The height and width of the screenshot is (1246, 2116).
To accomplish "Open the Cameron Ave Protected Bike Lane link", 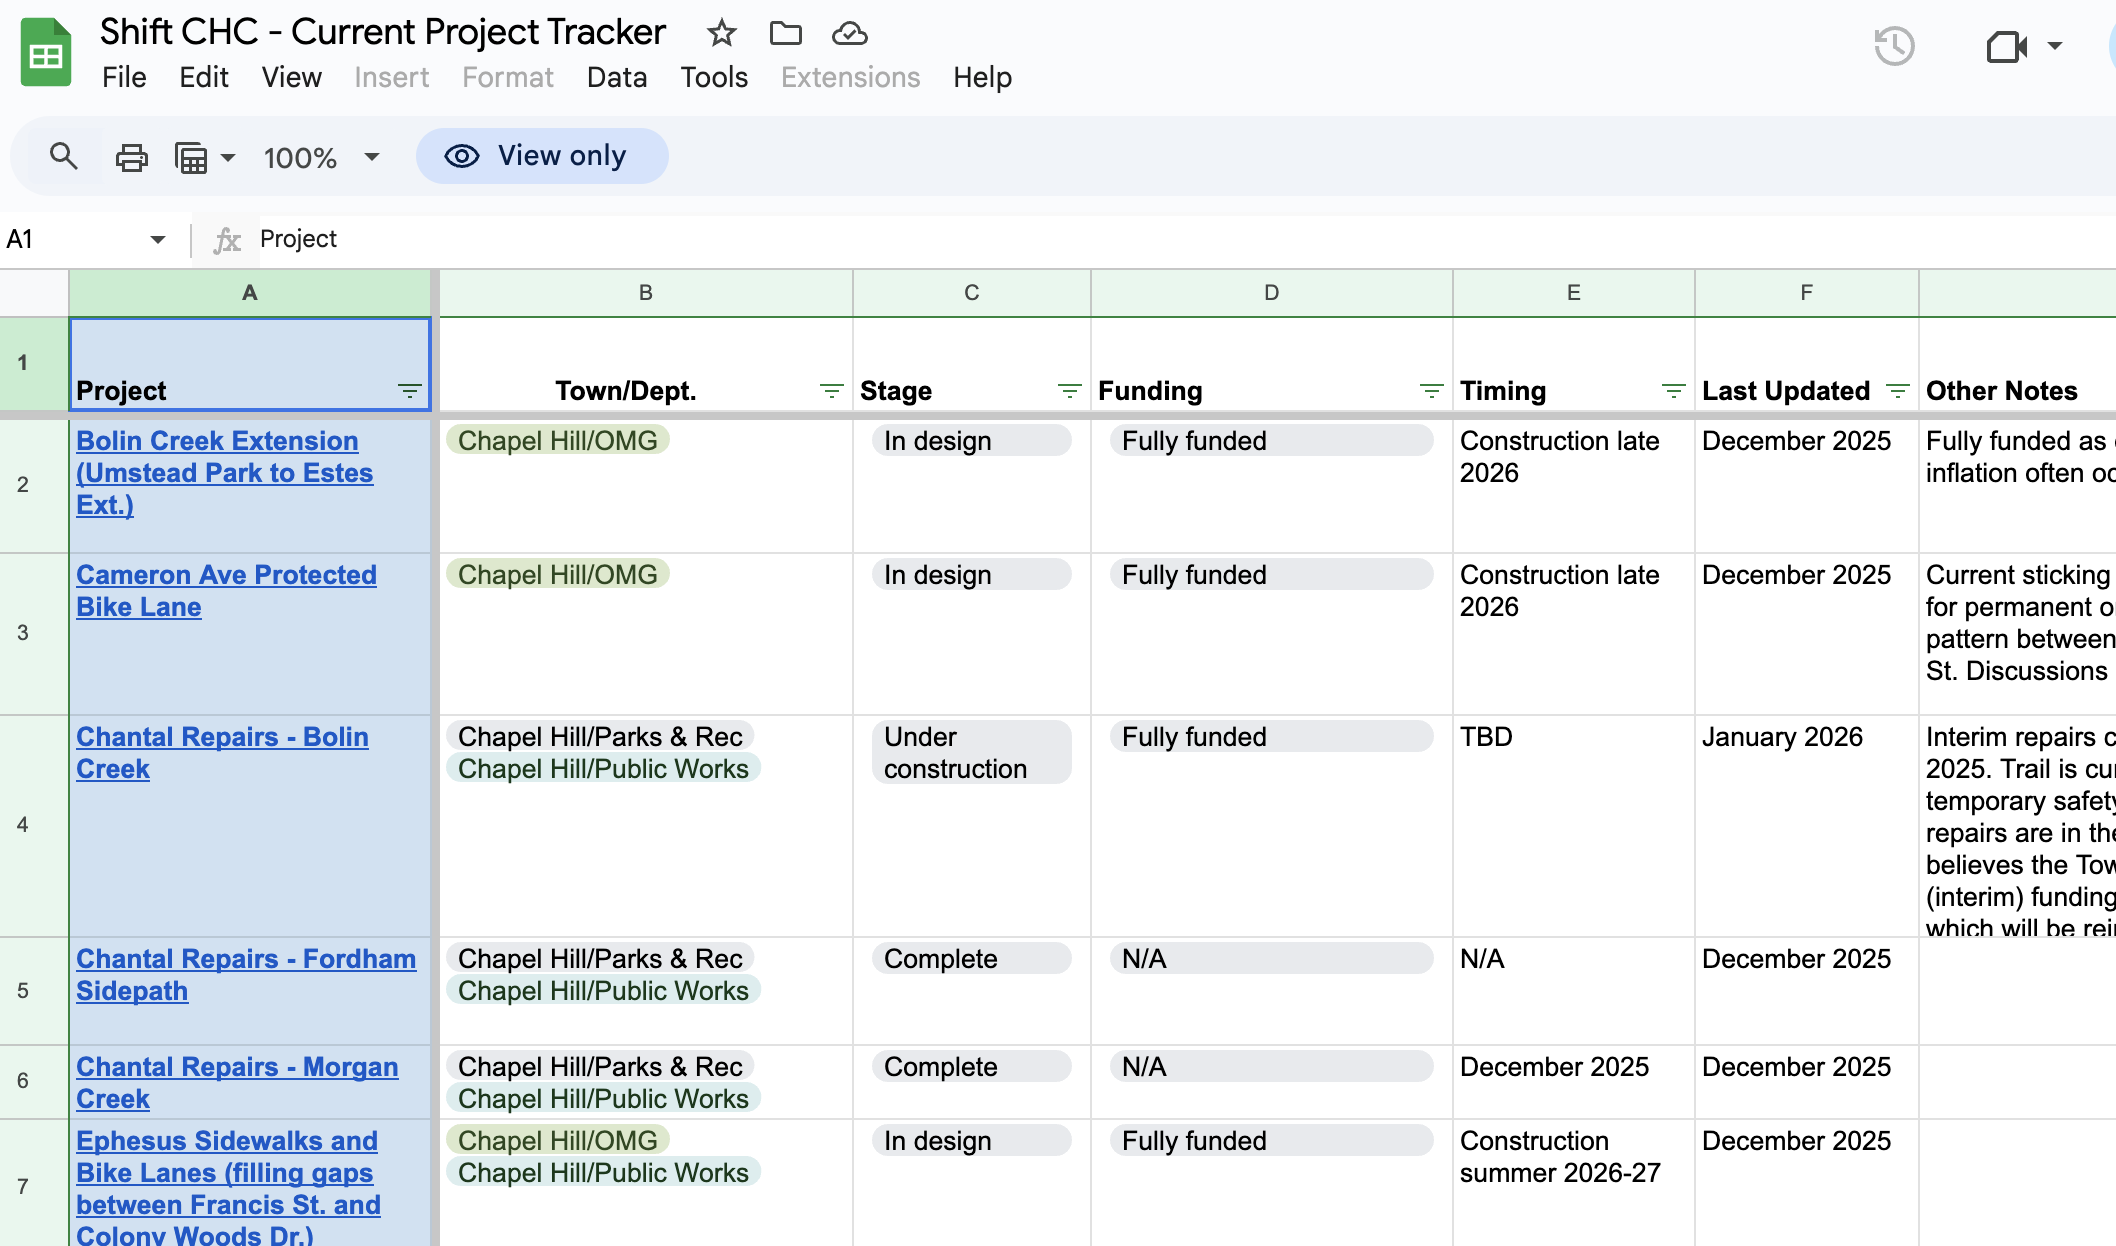I will 226,590.
